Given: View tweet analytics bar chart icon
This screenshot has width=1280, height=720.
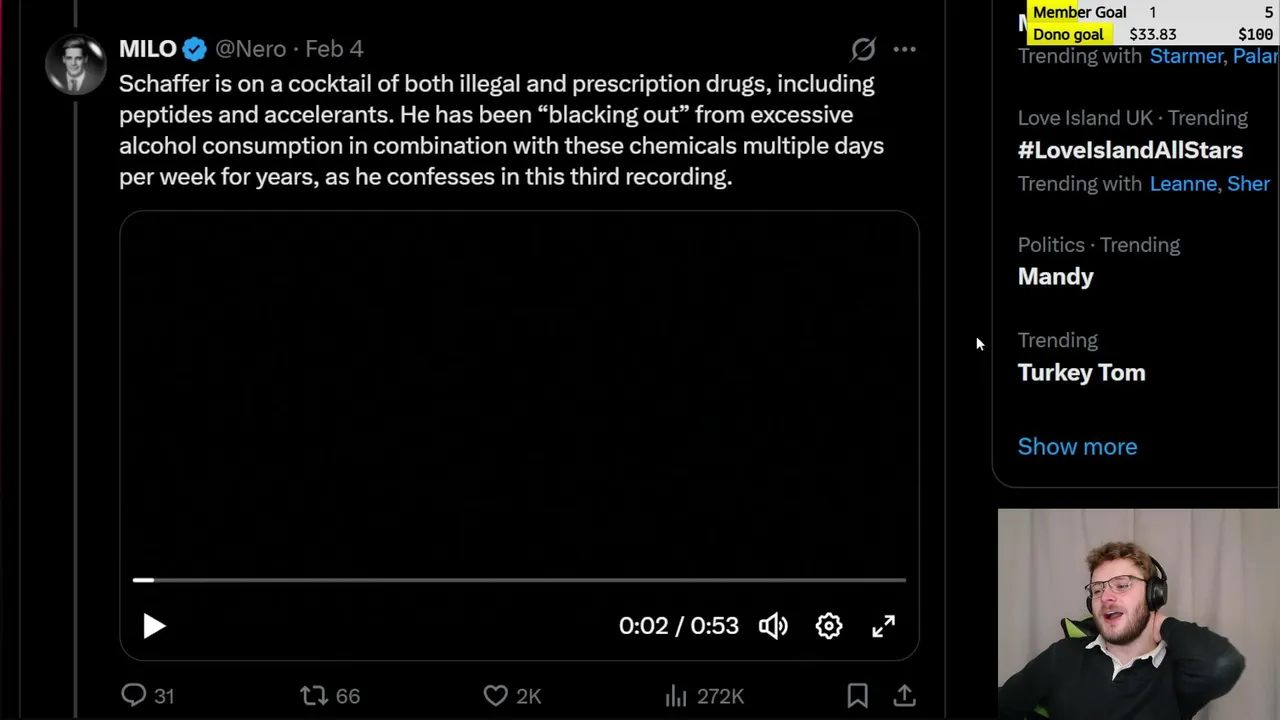Looking at the screenshot, I should 676,695.
